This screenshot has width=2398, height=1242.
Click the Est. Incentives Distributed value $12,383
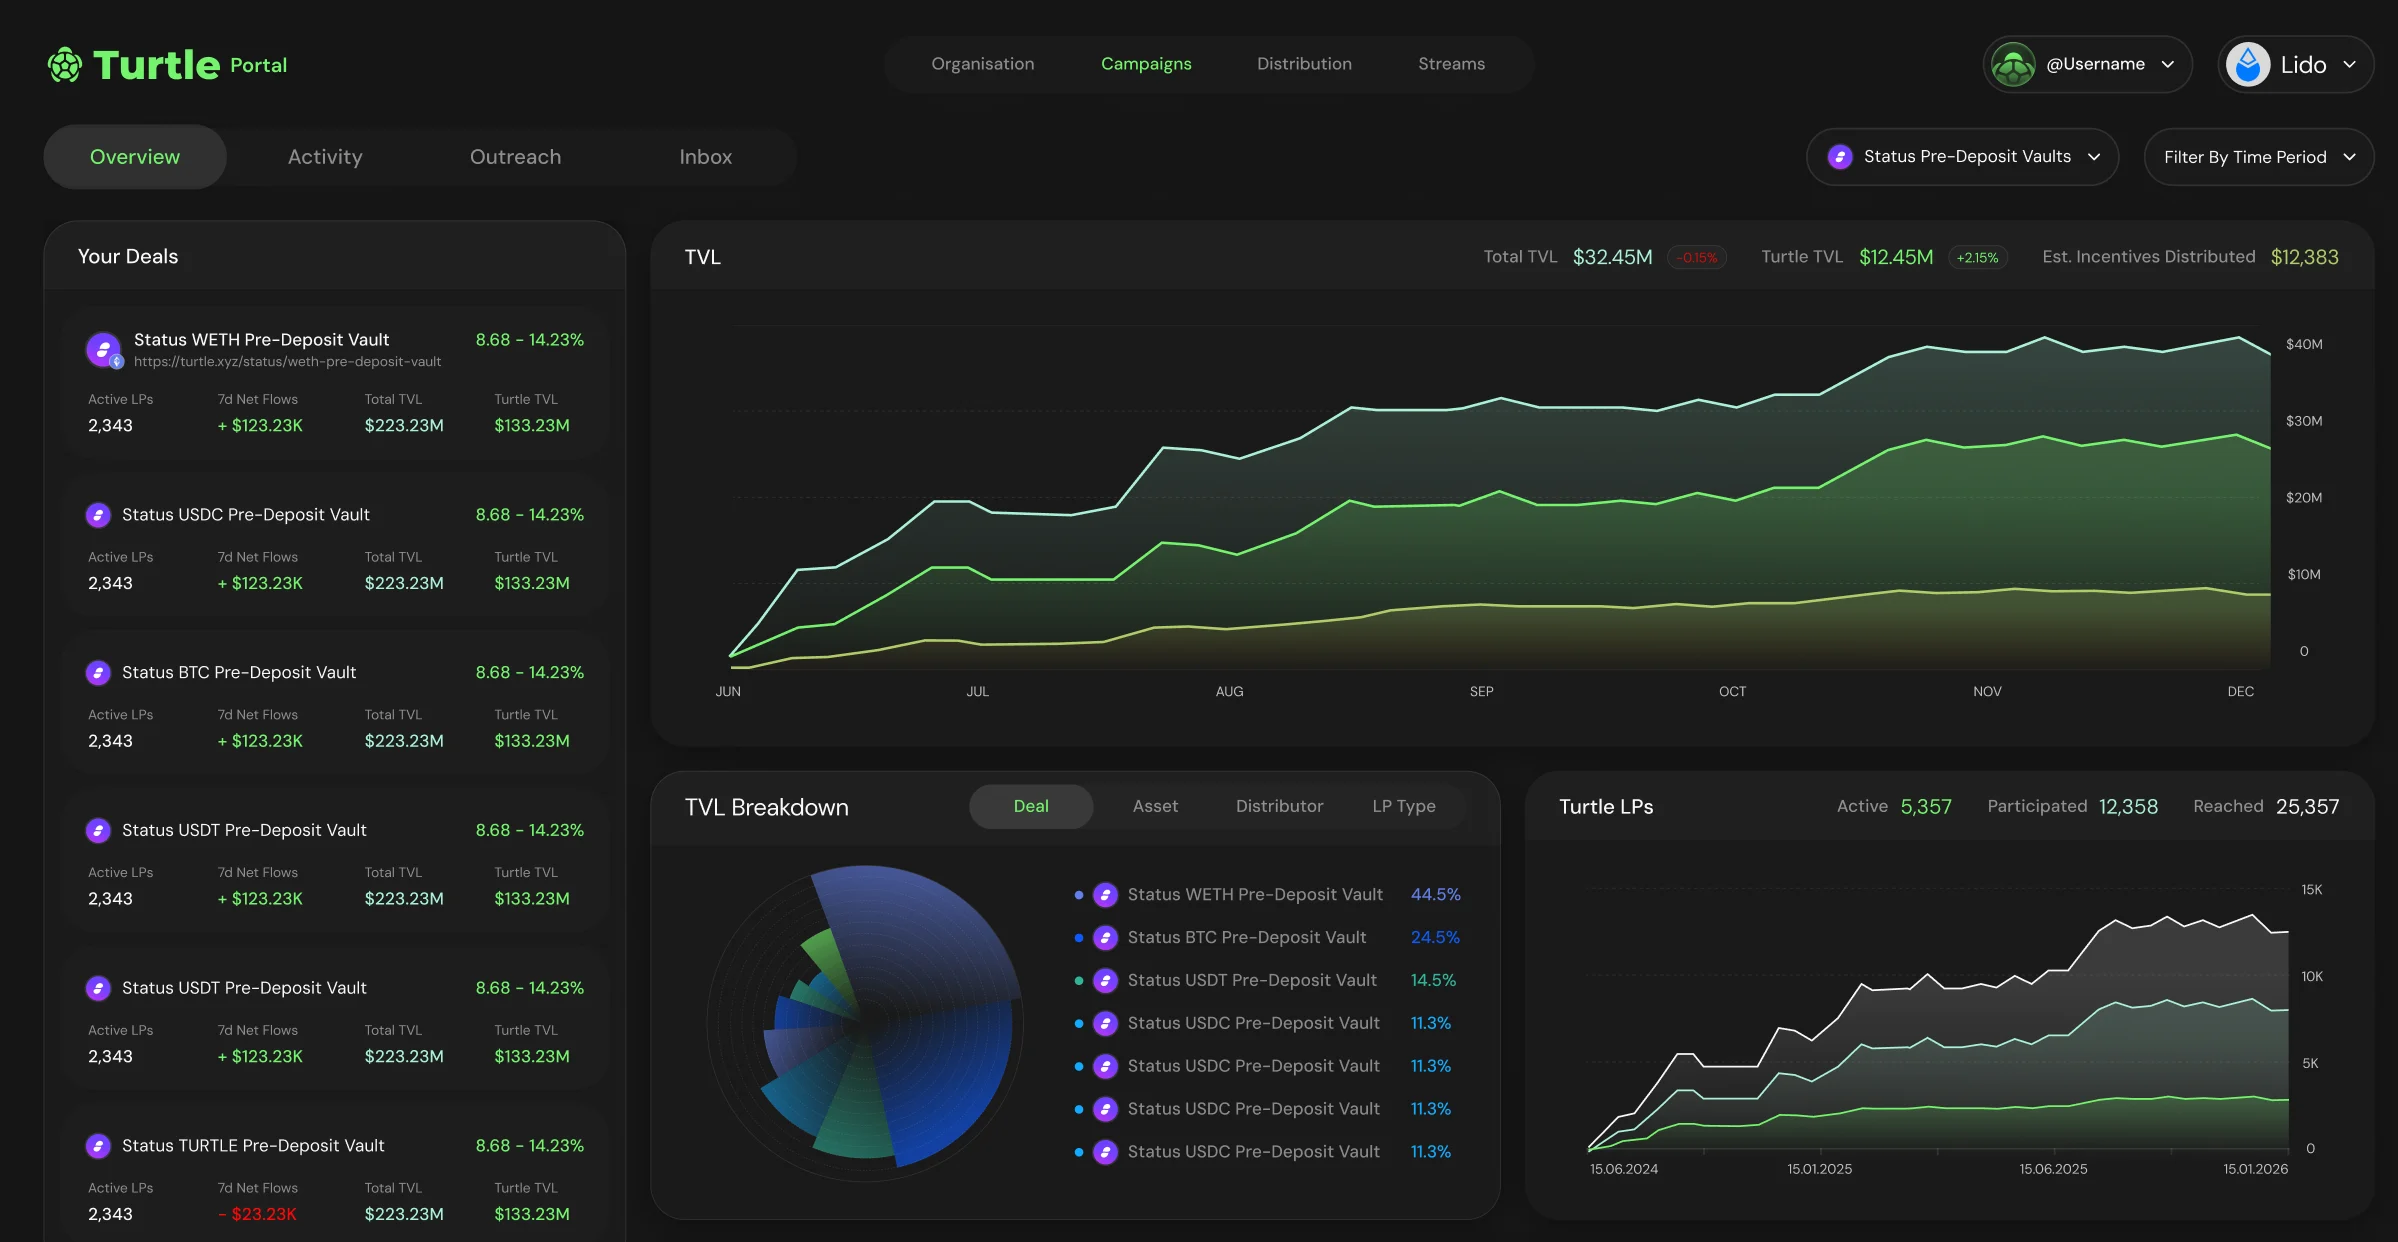tap(2304, 257)
